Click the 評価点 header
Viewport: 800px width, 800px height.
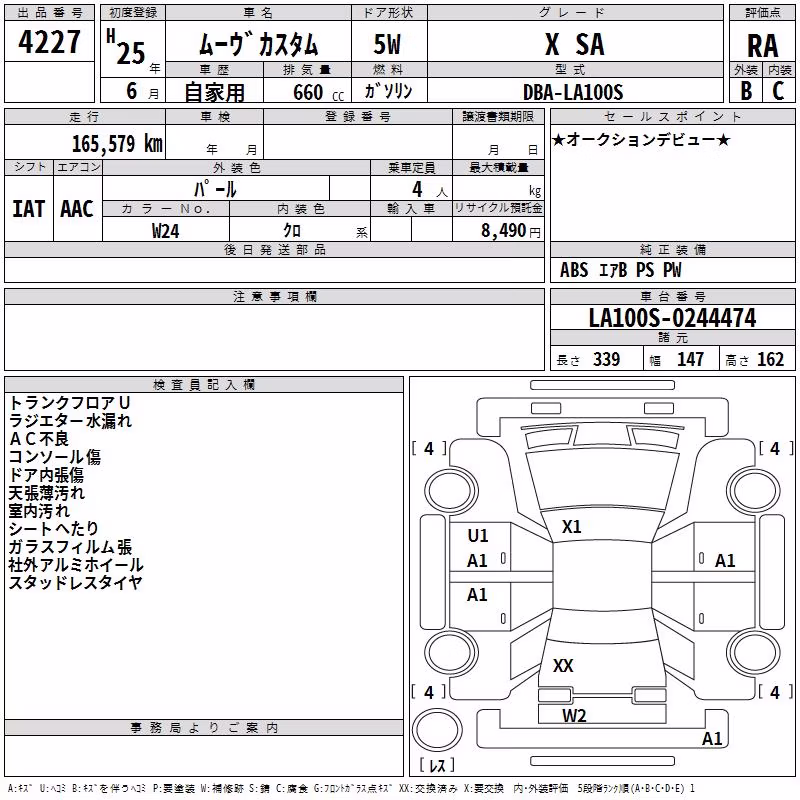pyautogui.click(x=763, y=13)
